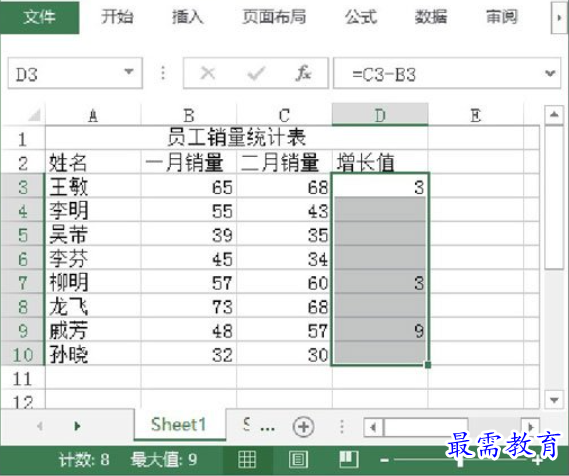Viewport: 569px width, 476px height.
Task: Click the 增长值 header cell
Action: pyautogui.click(x=380, y=162)
